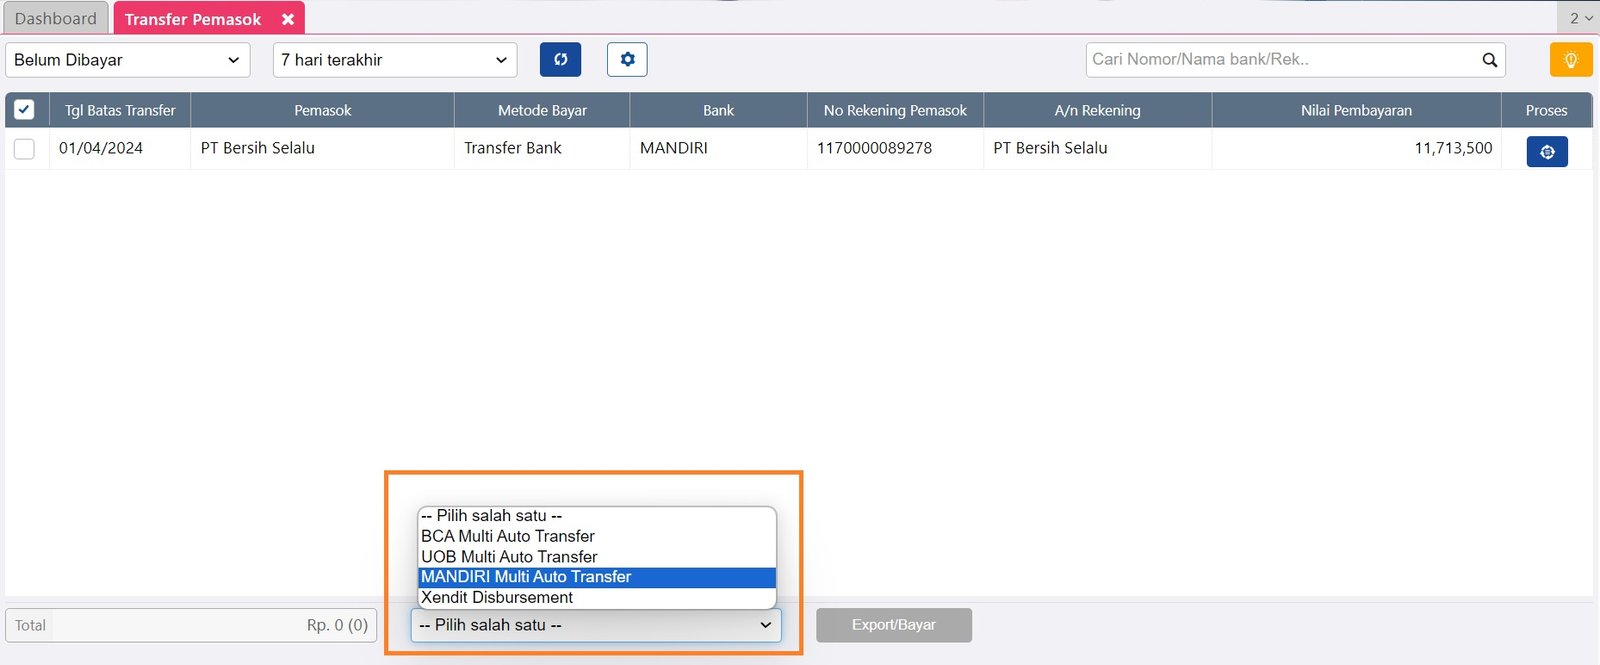Choose BCA Multi Auto Transfer option

(x=508, y=536)
